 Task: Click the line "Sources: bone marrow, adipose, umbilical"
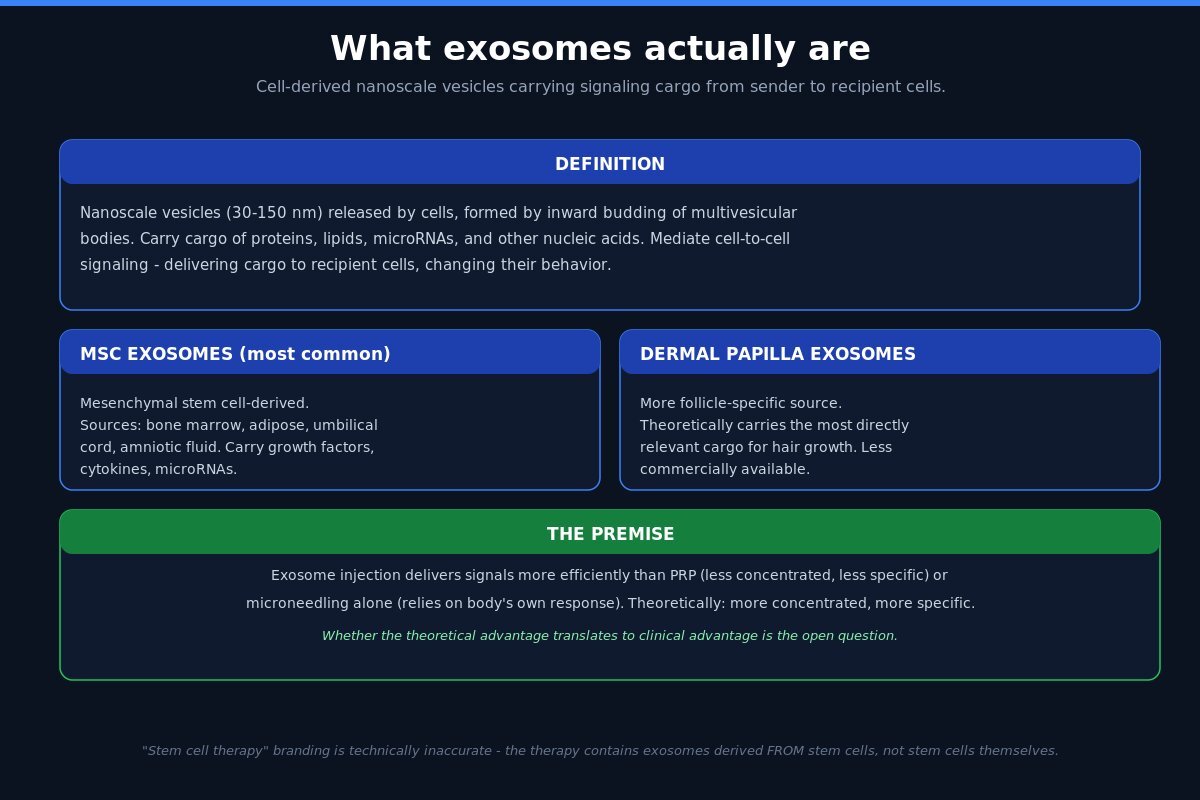[x=229, y=425]
